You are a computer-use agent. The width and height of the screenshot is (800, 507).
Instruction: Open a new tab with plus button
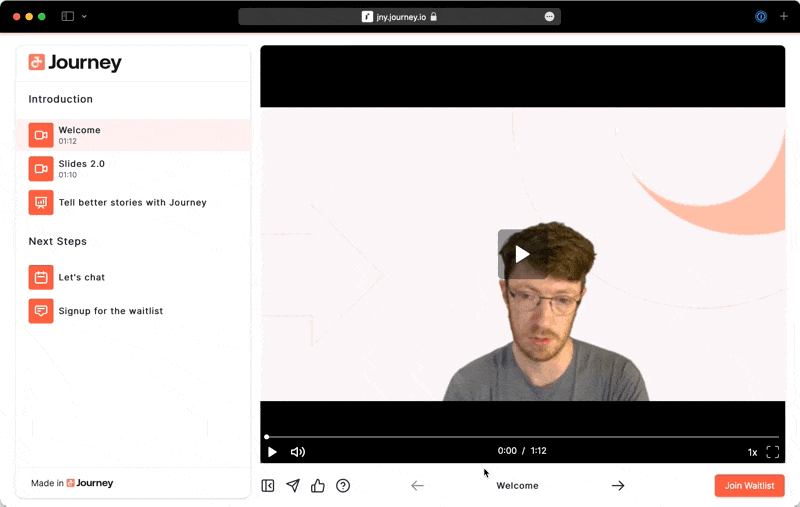click(784, 16)
